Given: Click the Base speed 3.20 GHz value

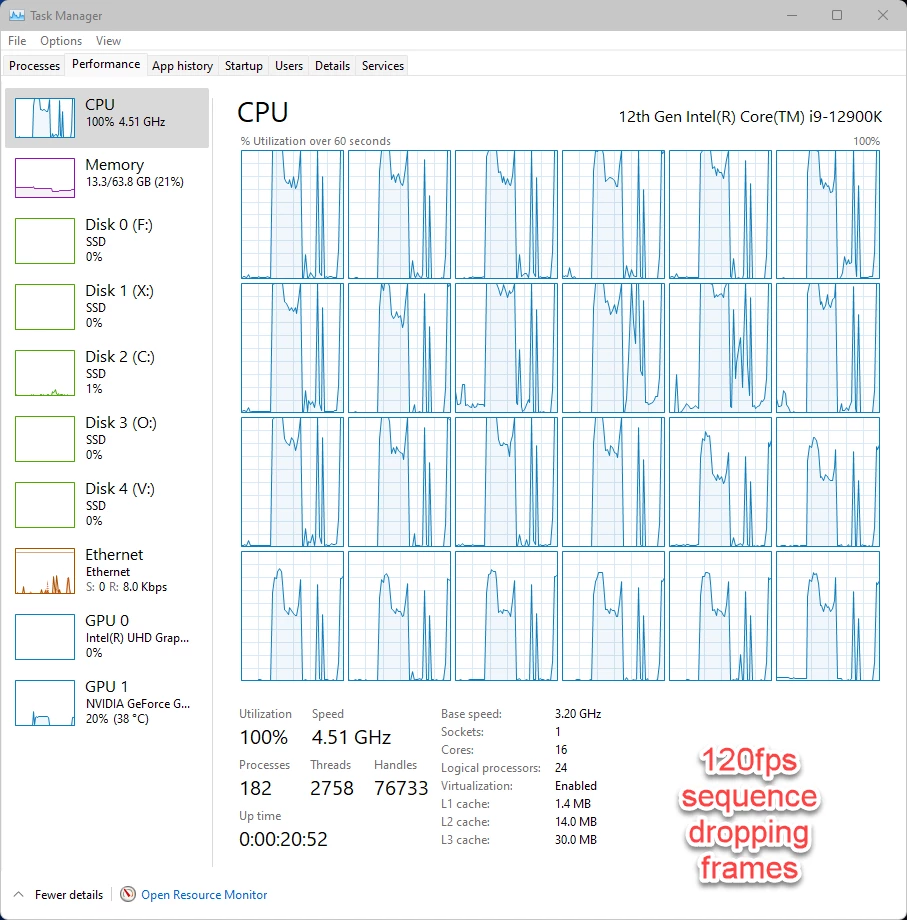Looking at the screenshot, I should (578, 714).
